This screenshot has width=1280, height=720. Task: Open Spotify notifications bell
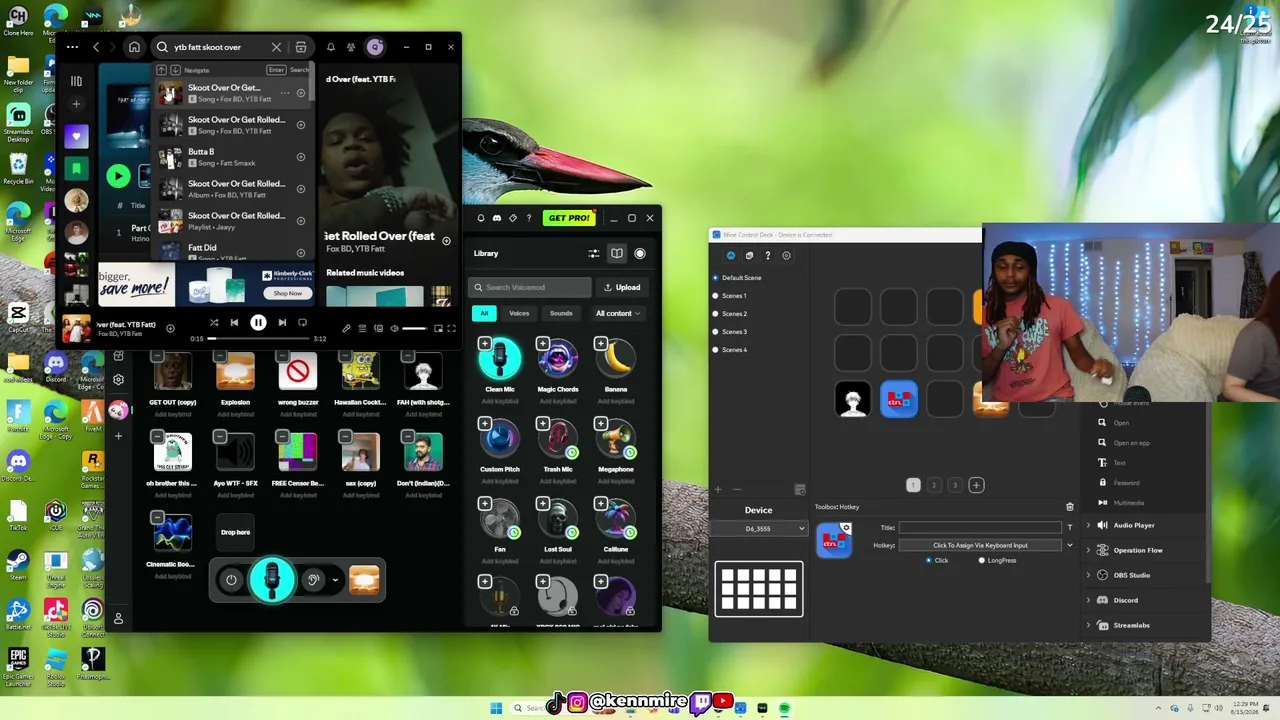click(x=331, y=47)
